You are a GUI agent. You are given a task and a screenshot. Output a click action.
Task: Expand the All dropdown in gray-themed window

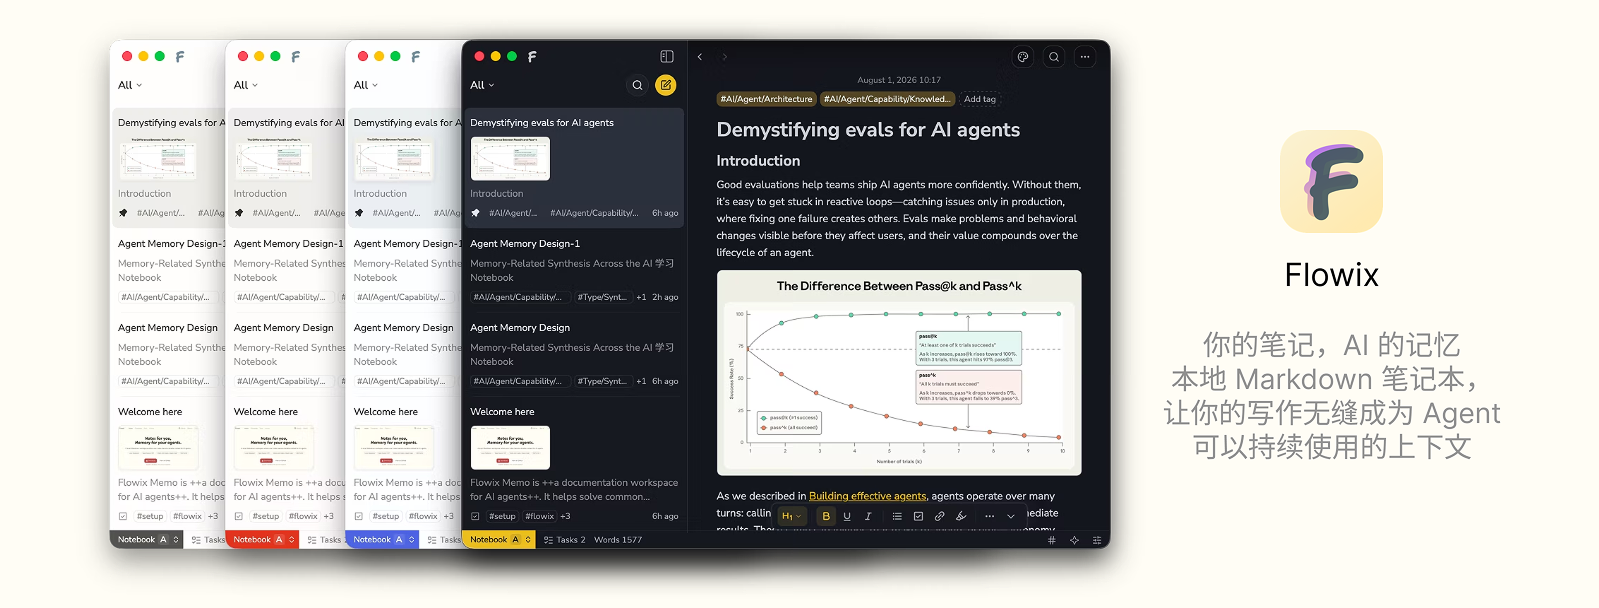point(130,85)
